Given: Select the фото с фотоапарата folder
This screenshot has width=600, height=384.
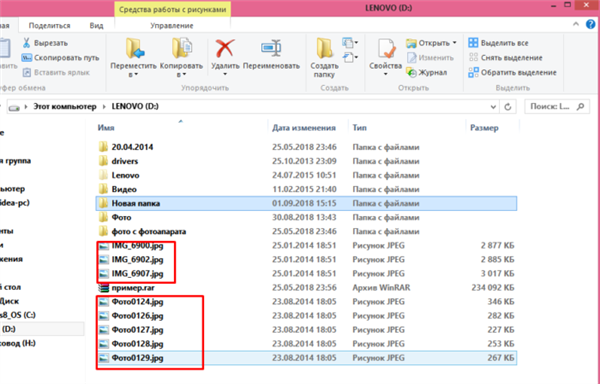Looking at the screenshot, I should pos(306,231).
